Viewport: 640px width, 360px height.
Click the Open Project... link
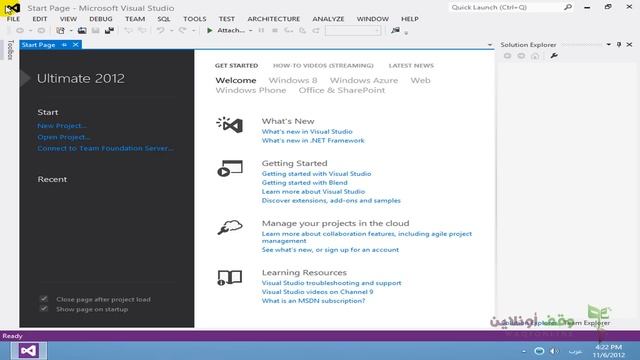tap(64, 137)
